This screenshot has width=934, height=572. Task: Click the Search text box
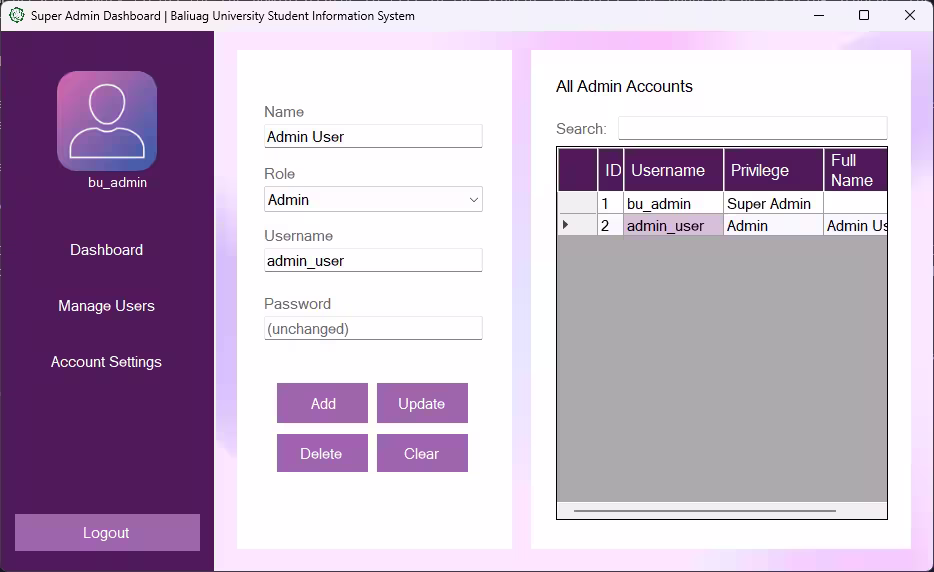tap(753, 128)
